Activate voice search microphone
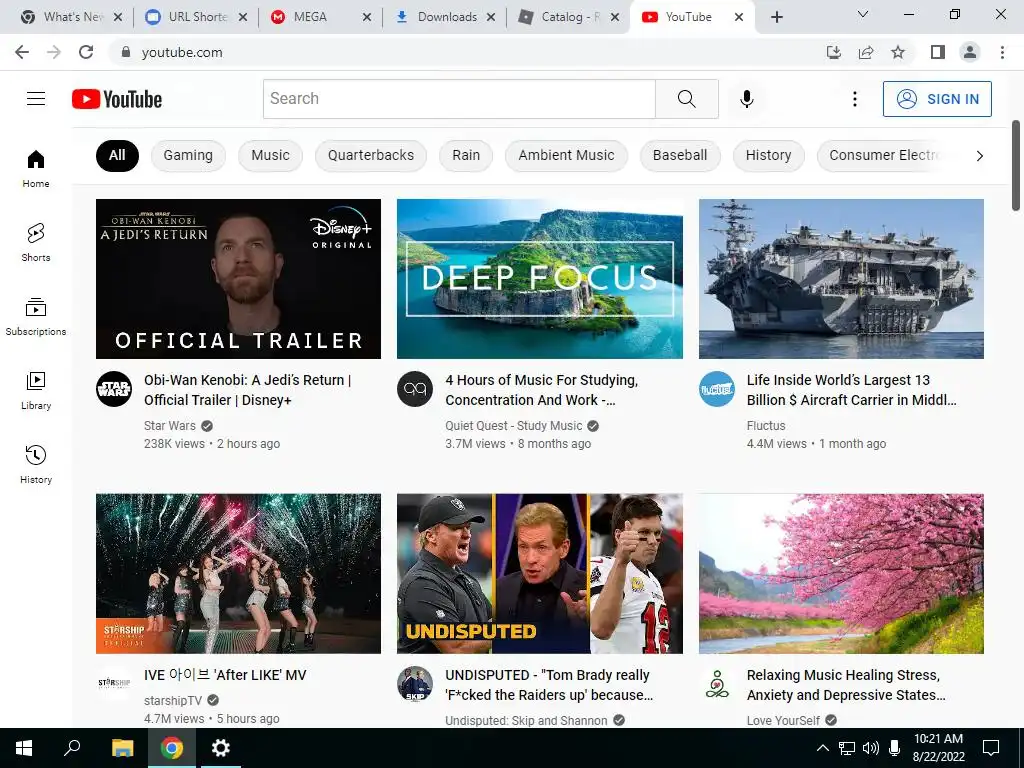The image size is (1024, 768). click(746, 99)
